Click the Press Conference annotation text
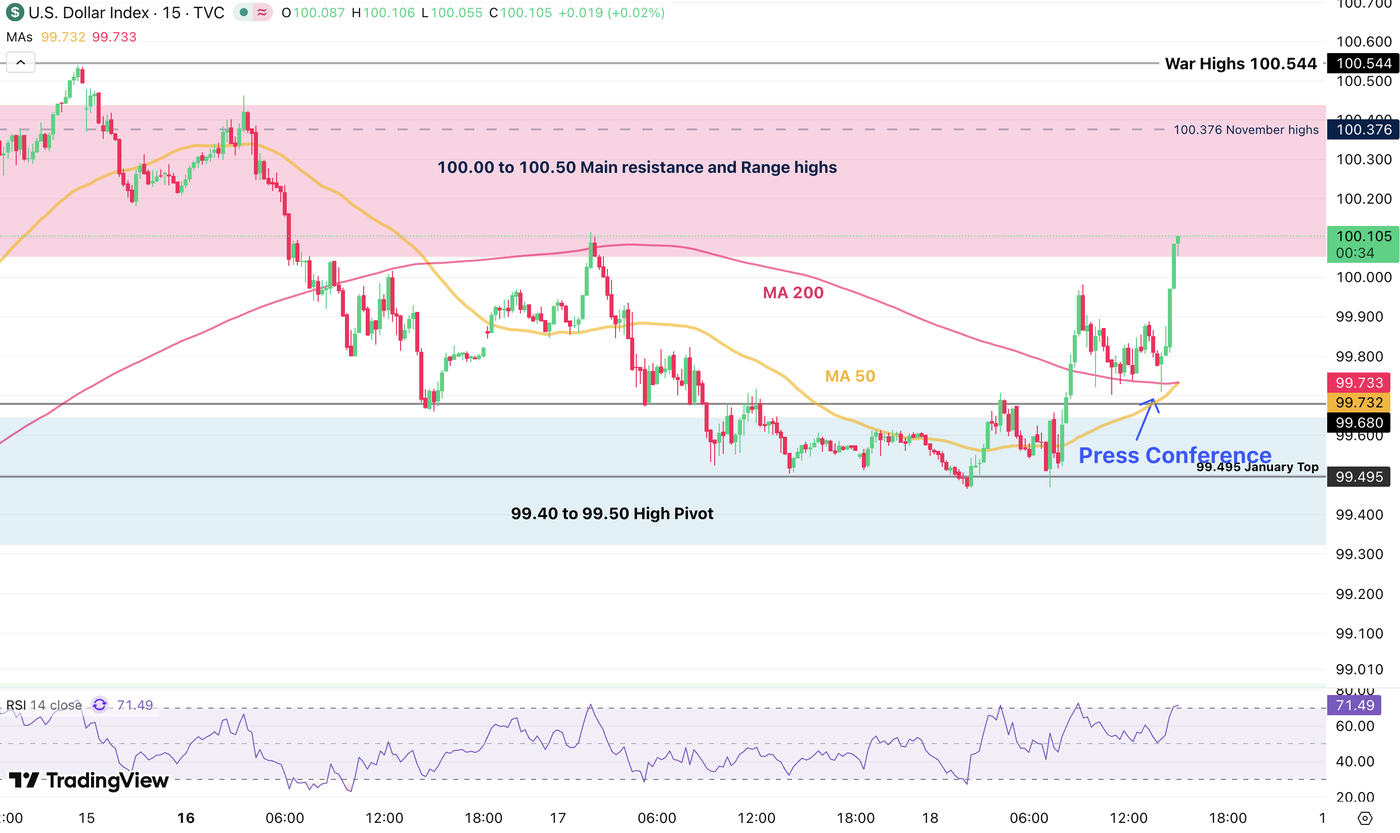The width and height of the screenshot is (1400, 833). pos(1175,455)
